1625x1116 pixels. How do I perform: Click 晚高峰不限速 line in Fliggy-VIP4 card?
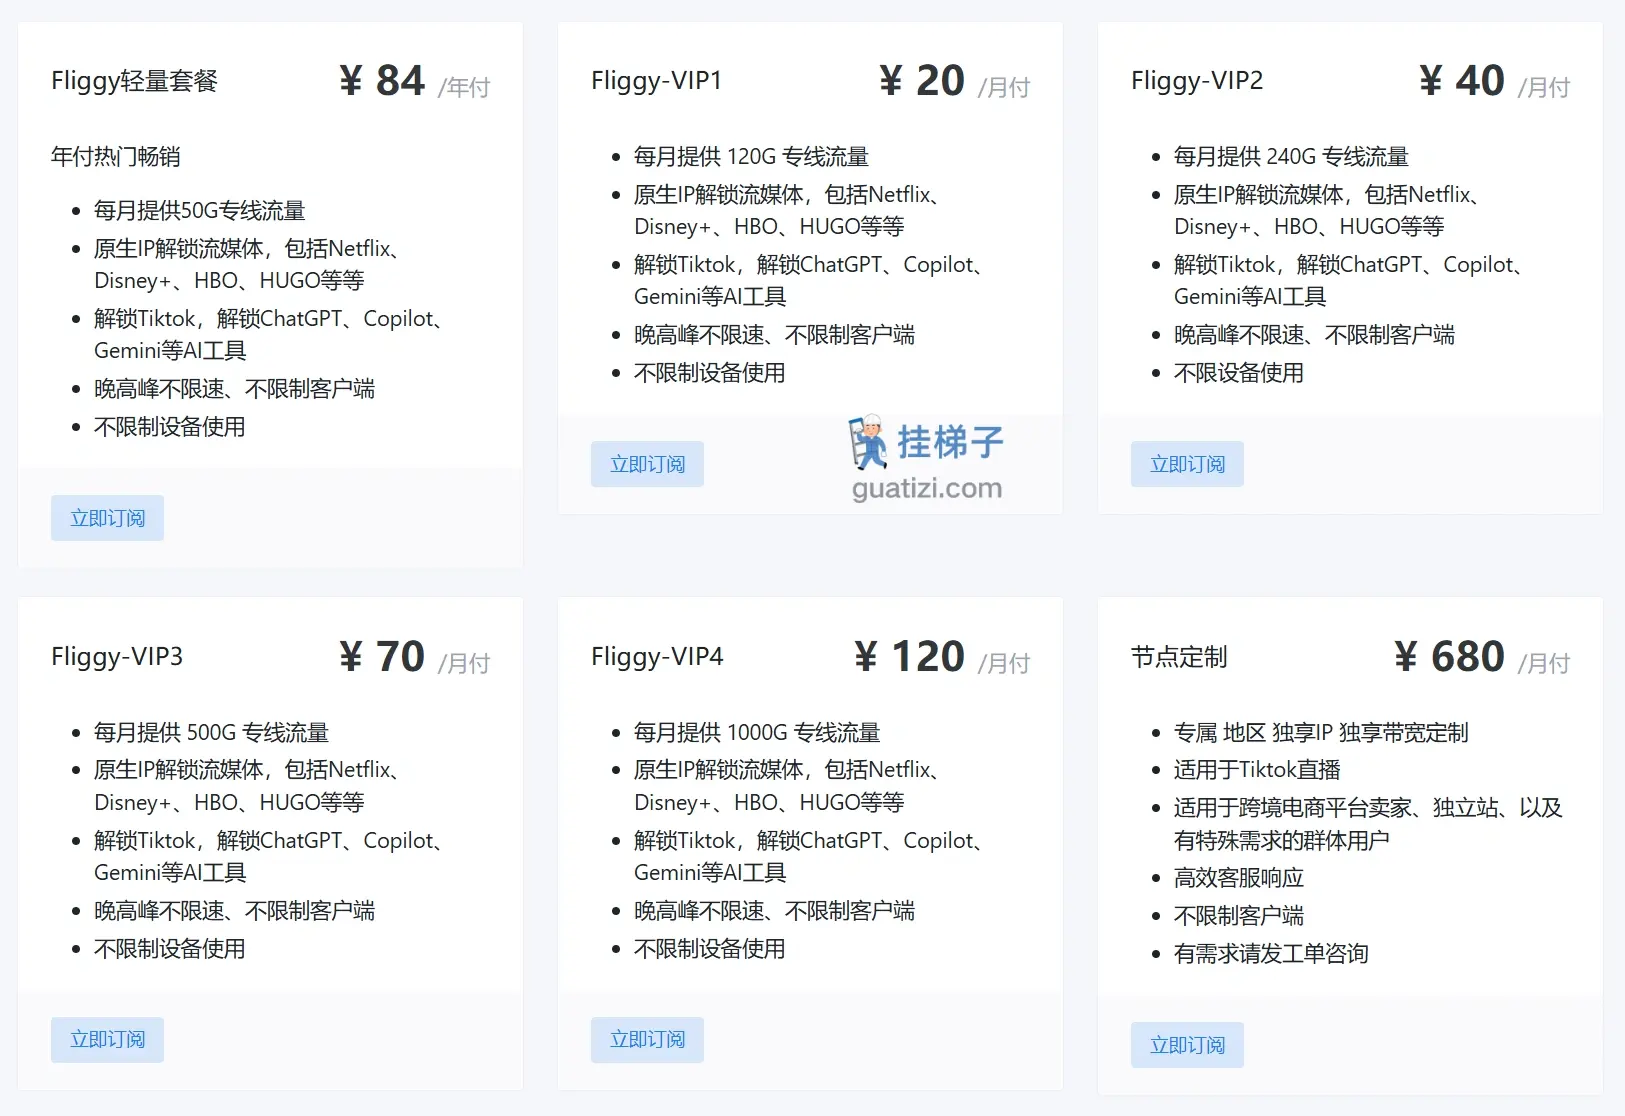[x=775, y=911]
